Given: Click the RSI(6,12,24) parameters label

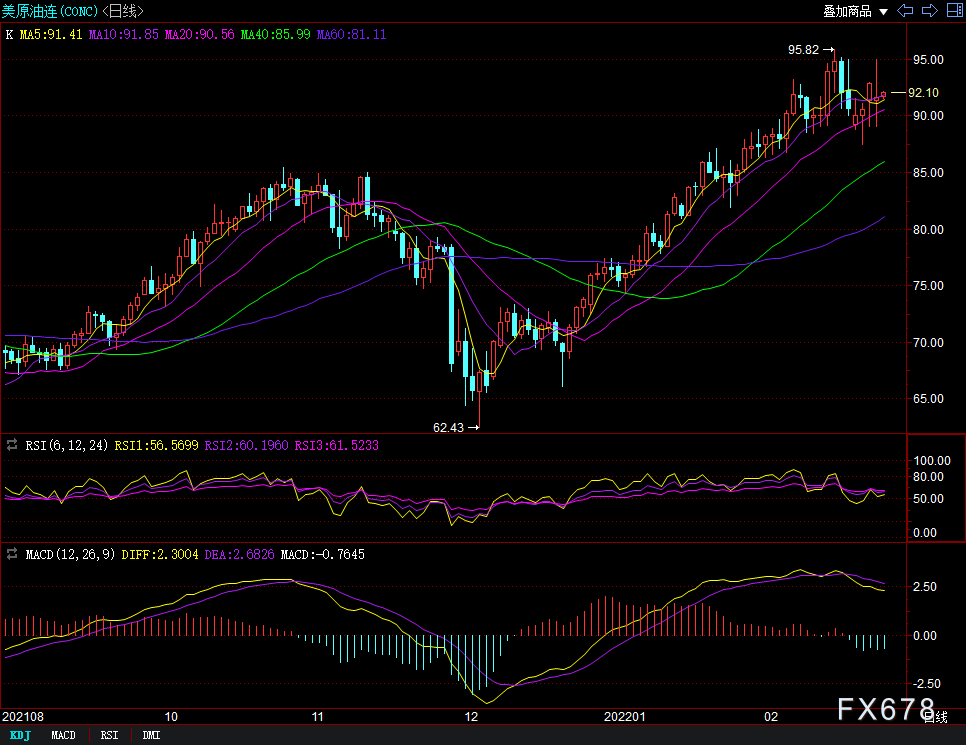Looking at the screenshot, I should [67, 445].
